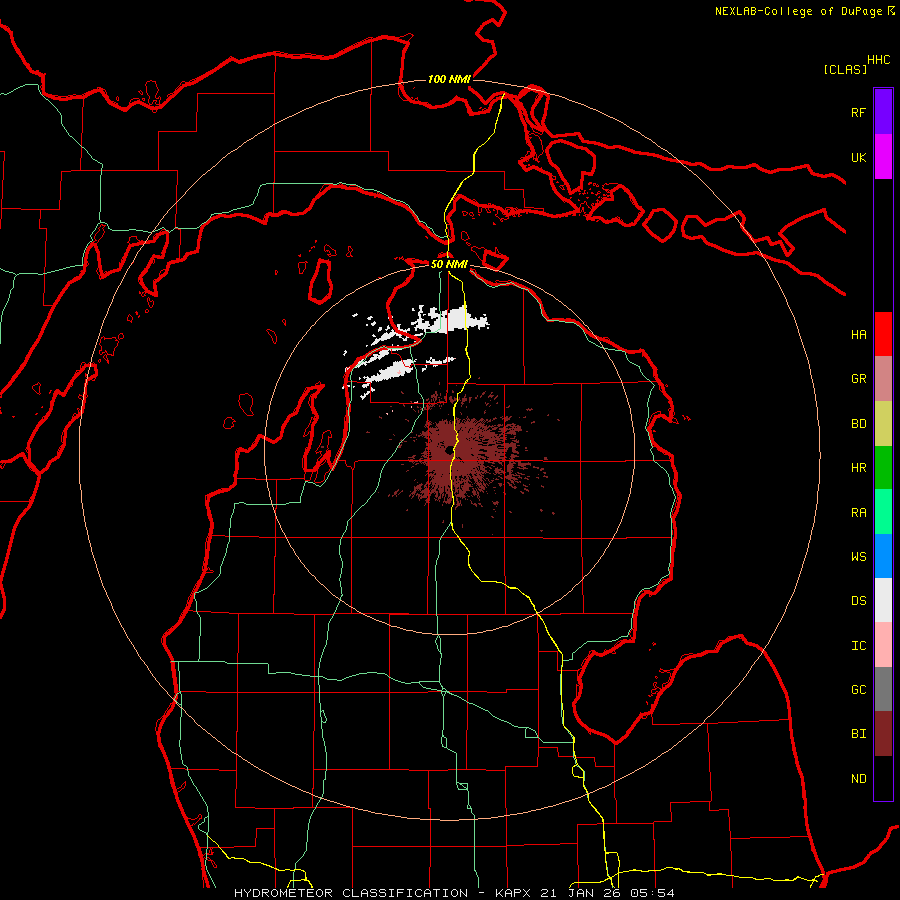The image size is (900, 900).
Task: Click the UK magenta legend swatch
Action: click(883, 157)
